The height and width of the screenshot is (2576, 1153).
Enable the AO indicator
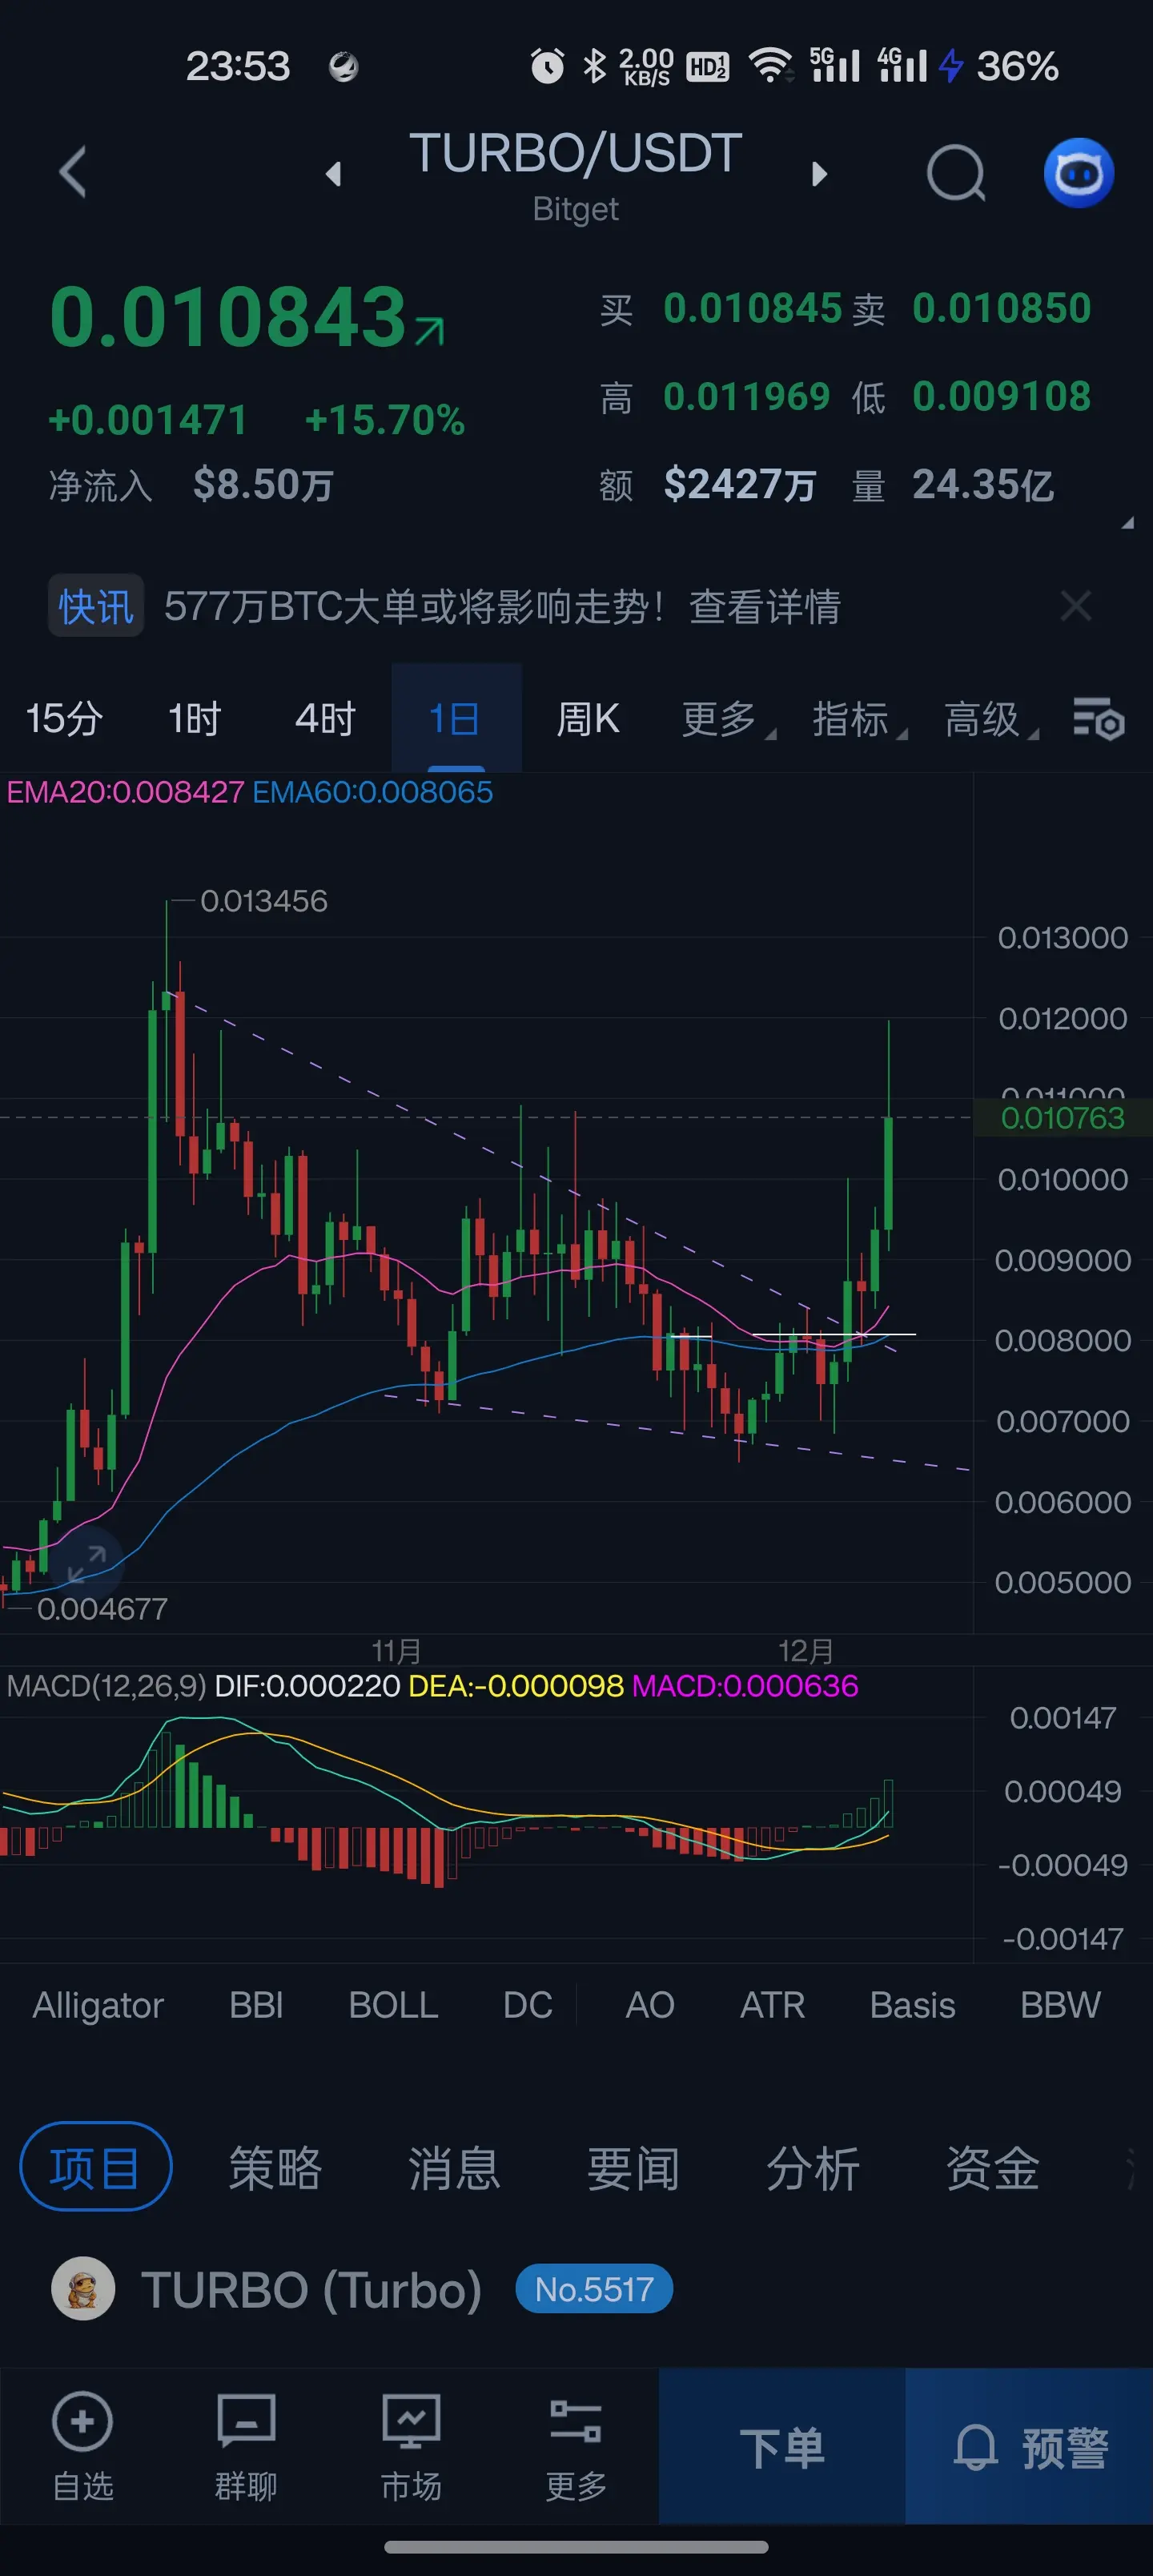[x=650, y=2005]
